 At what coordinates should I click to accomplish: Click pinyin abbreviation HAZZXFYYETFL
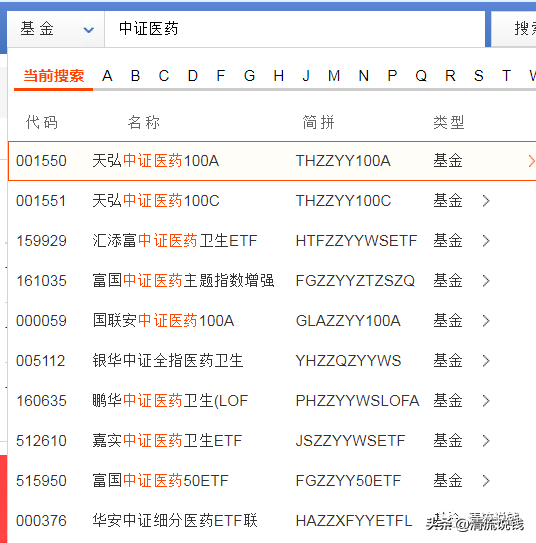click(x=354, y=521)
